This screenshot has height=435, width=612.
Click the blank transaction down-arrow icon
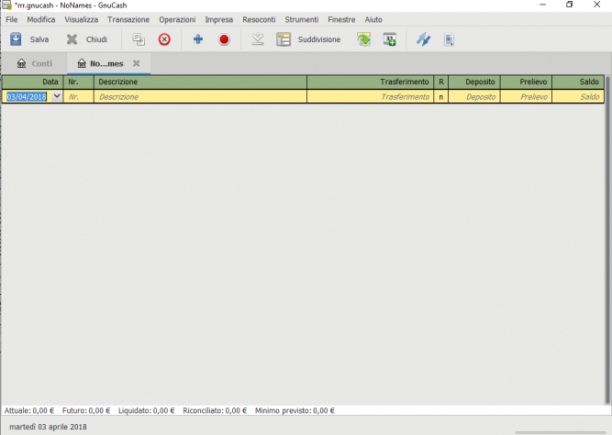258,39
